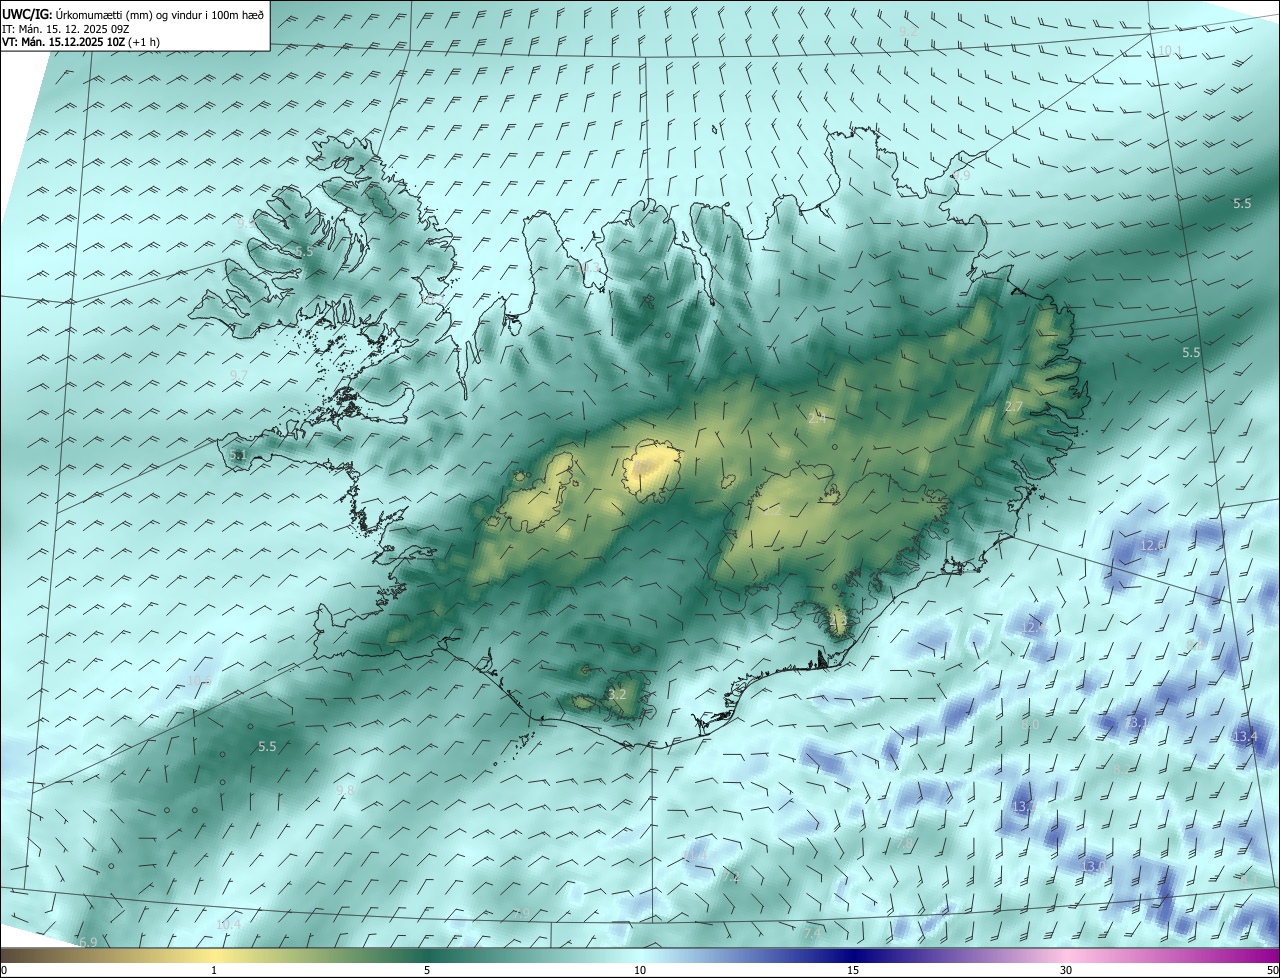1280x978 pixels.
Task: Click the 5.1 value on the map
Action: pos(237,455)
